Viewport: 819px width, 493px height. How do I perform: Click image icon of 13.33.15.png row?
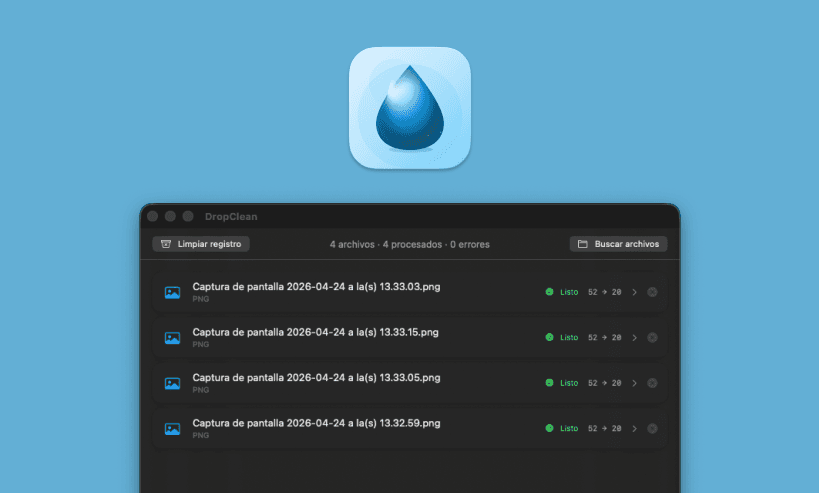172,338
